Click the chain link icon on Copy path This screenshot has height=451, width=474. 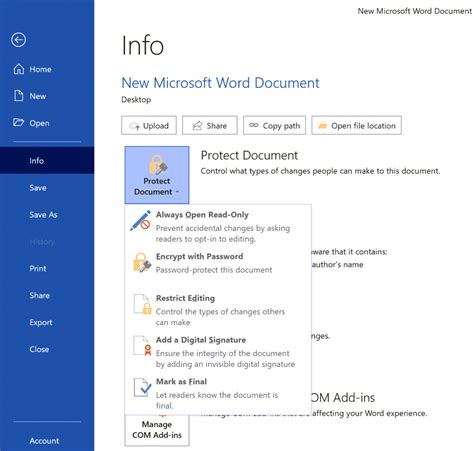(254, 125)
